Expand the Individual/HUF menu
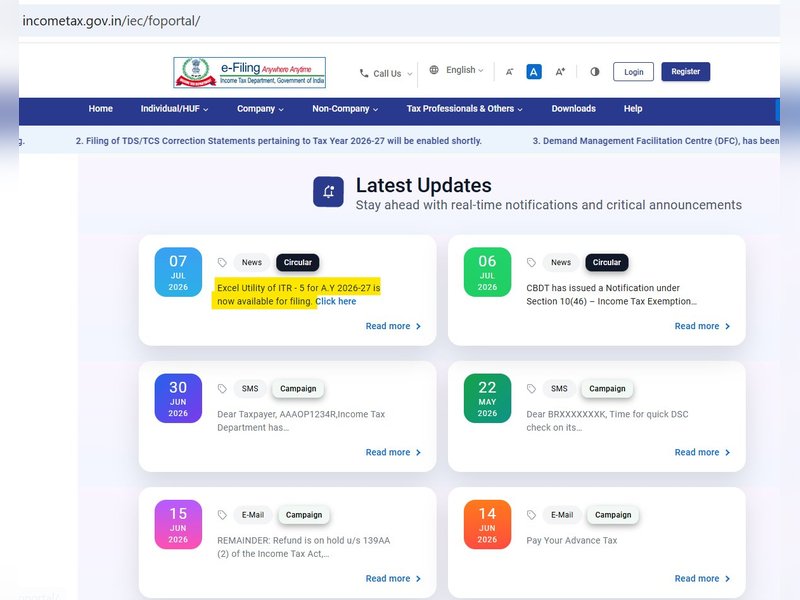 (174, 109)
